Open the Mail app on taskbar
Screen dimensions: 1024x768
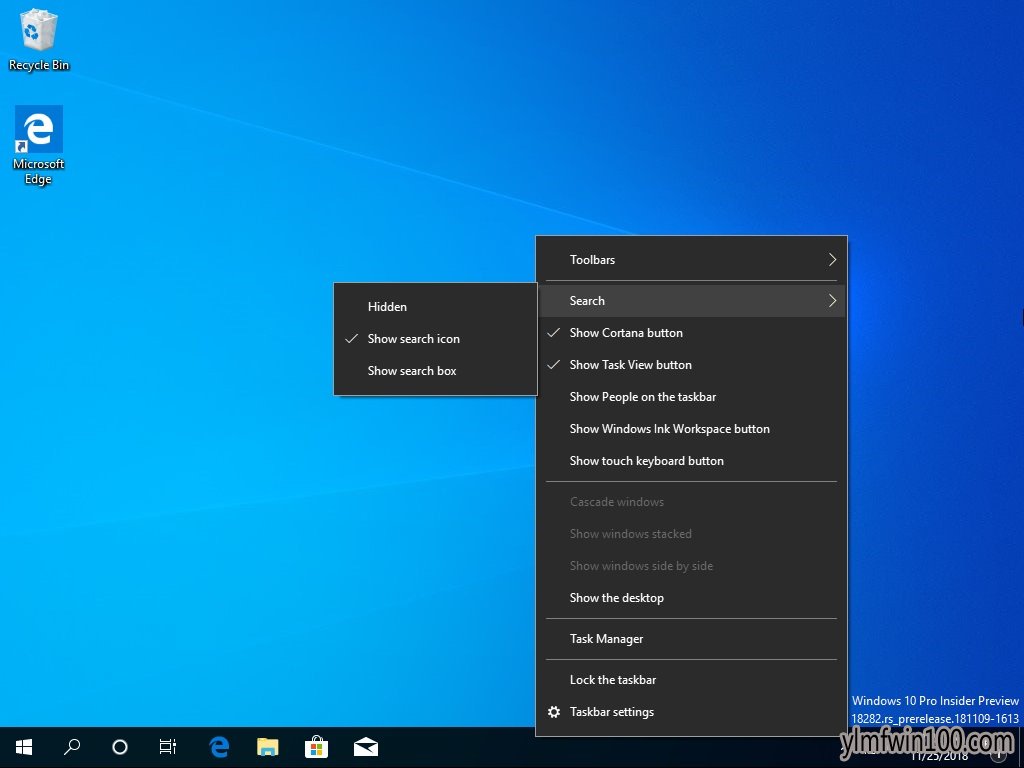tap(366, 746)
